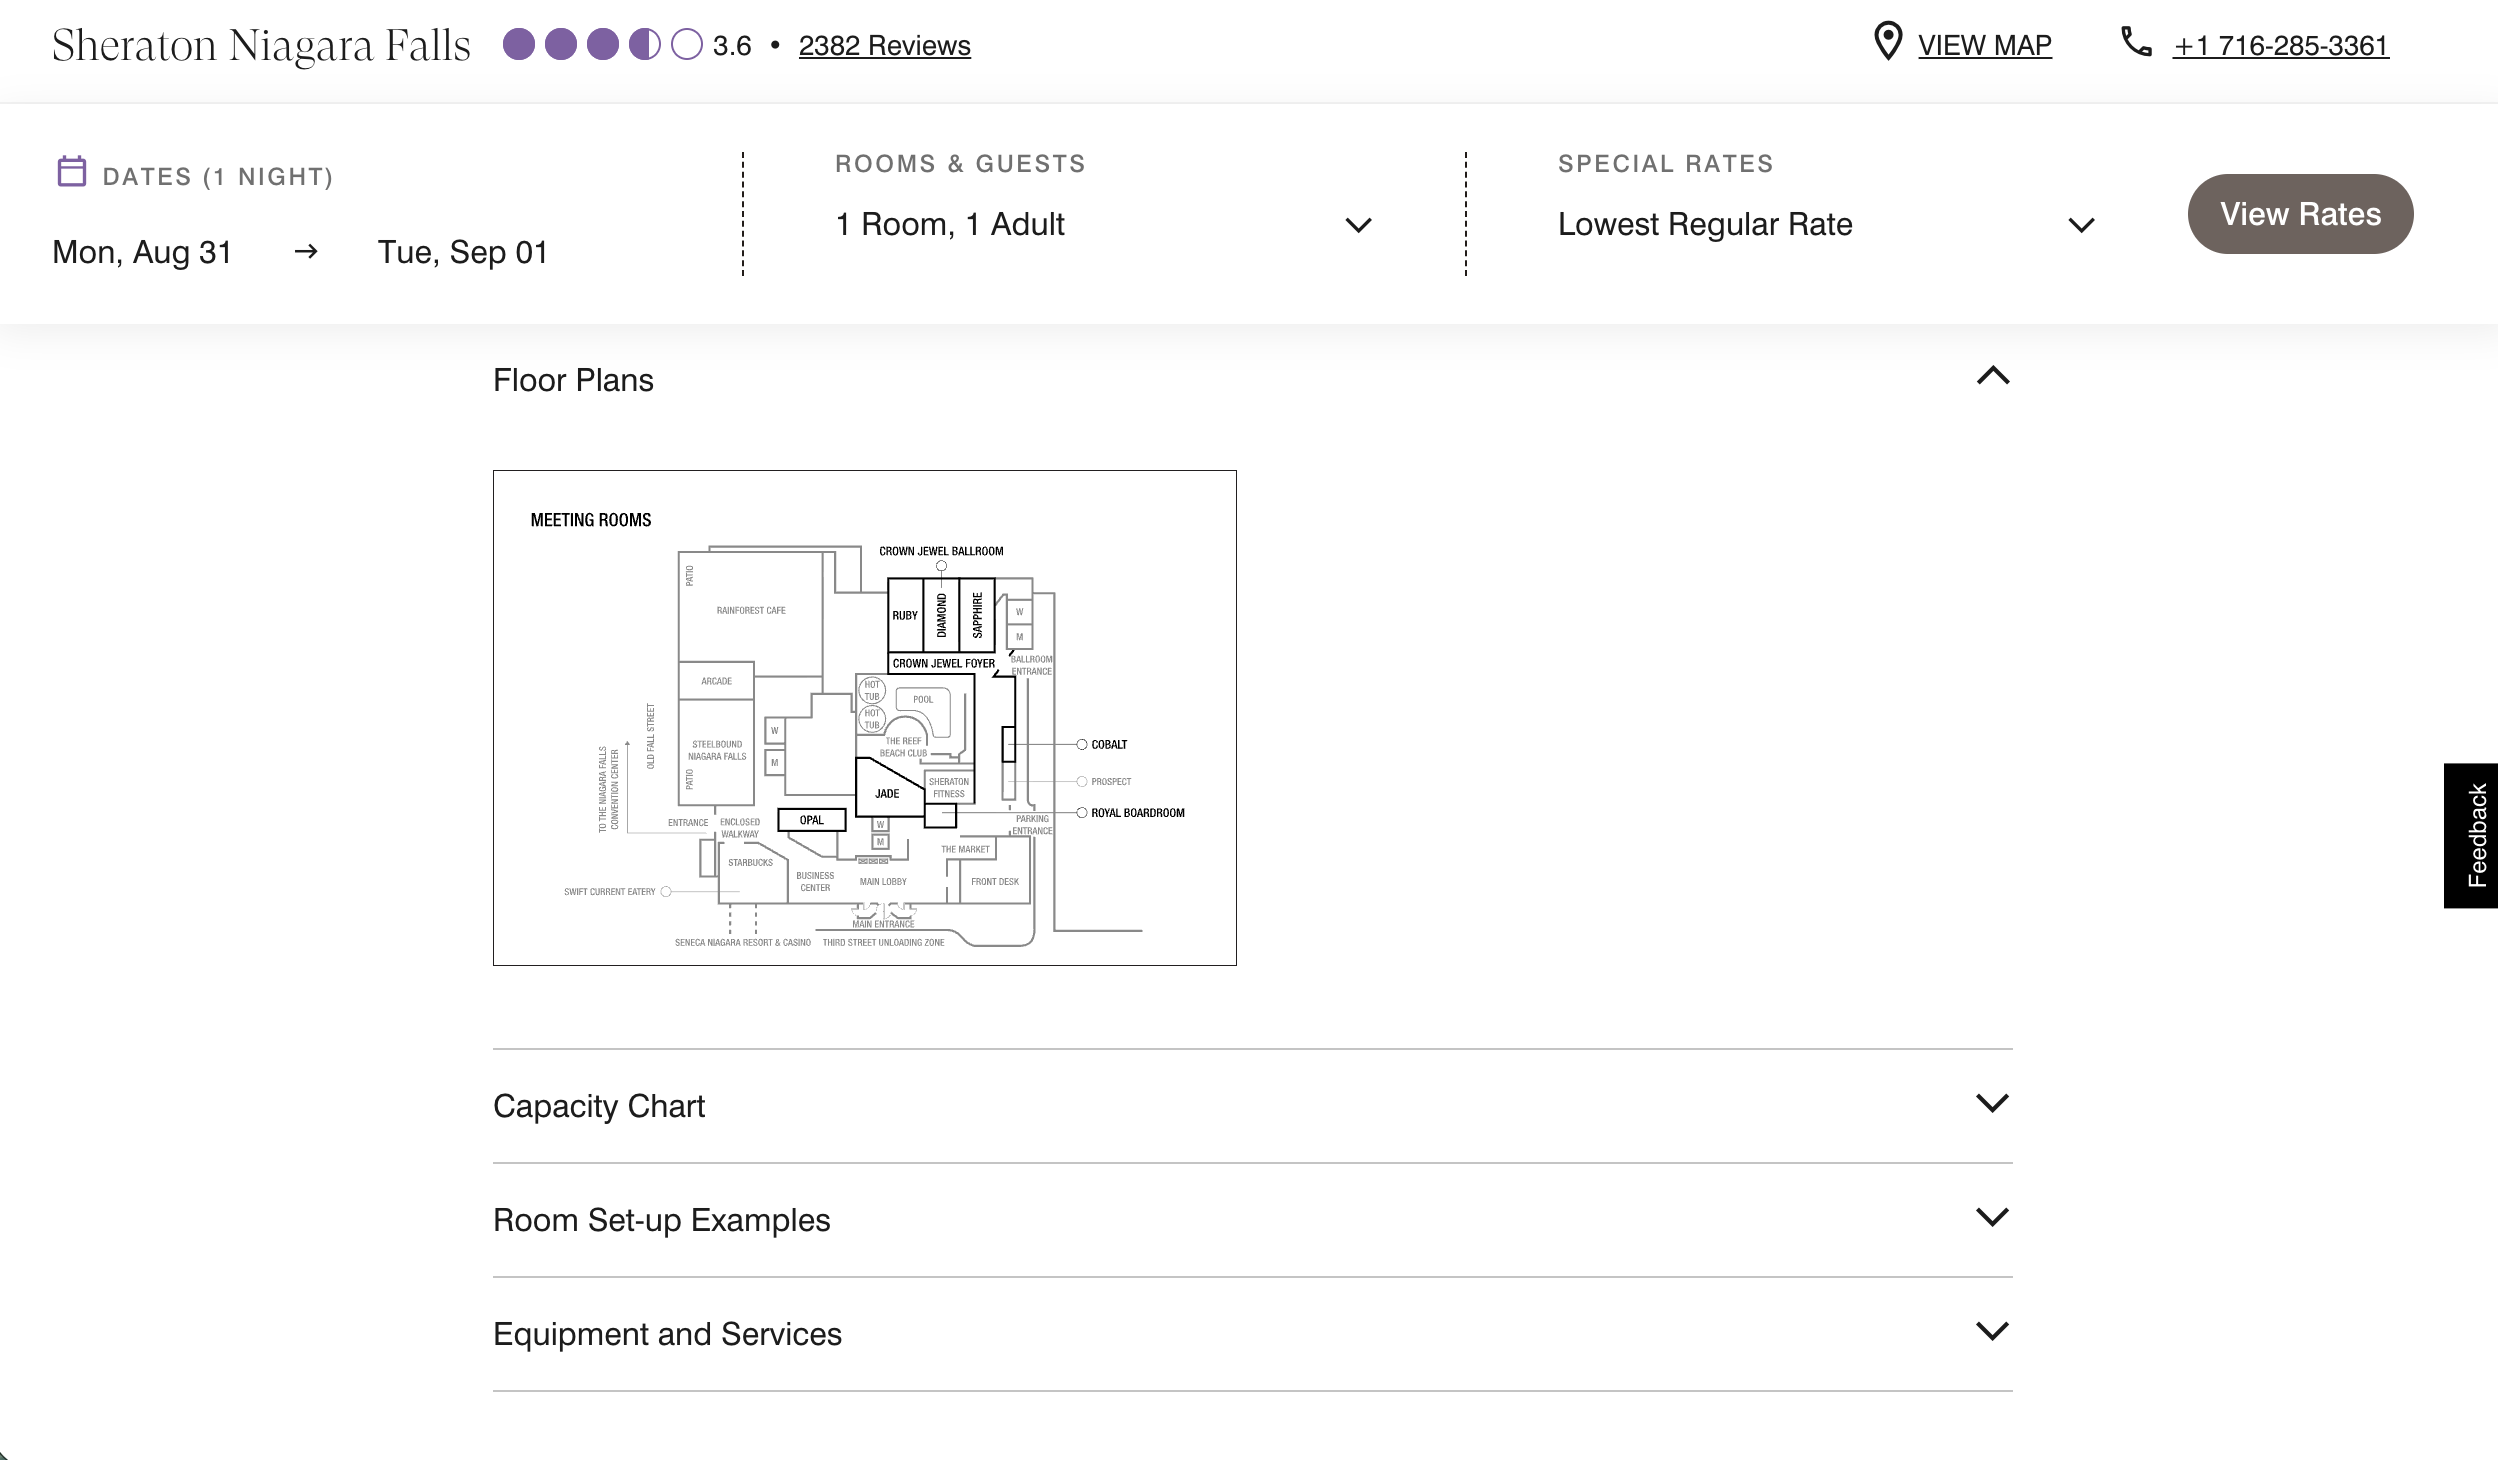Click the CROWN JEWEL FOYER label

point(943,663)
